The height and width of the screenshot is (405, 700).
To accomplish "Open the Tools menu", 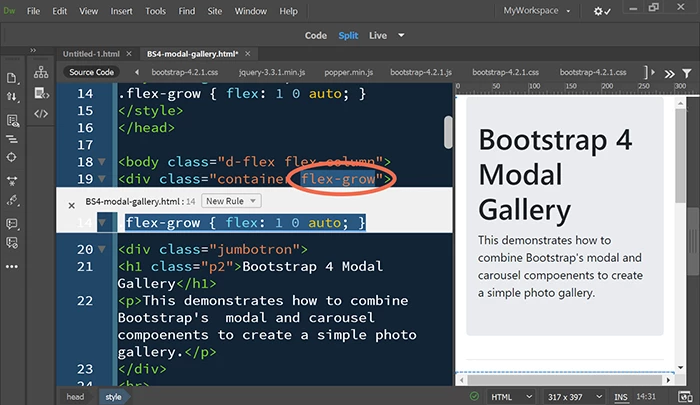I will 155,11.
